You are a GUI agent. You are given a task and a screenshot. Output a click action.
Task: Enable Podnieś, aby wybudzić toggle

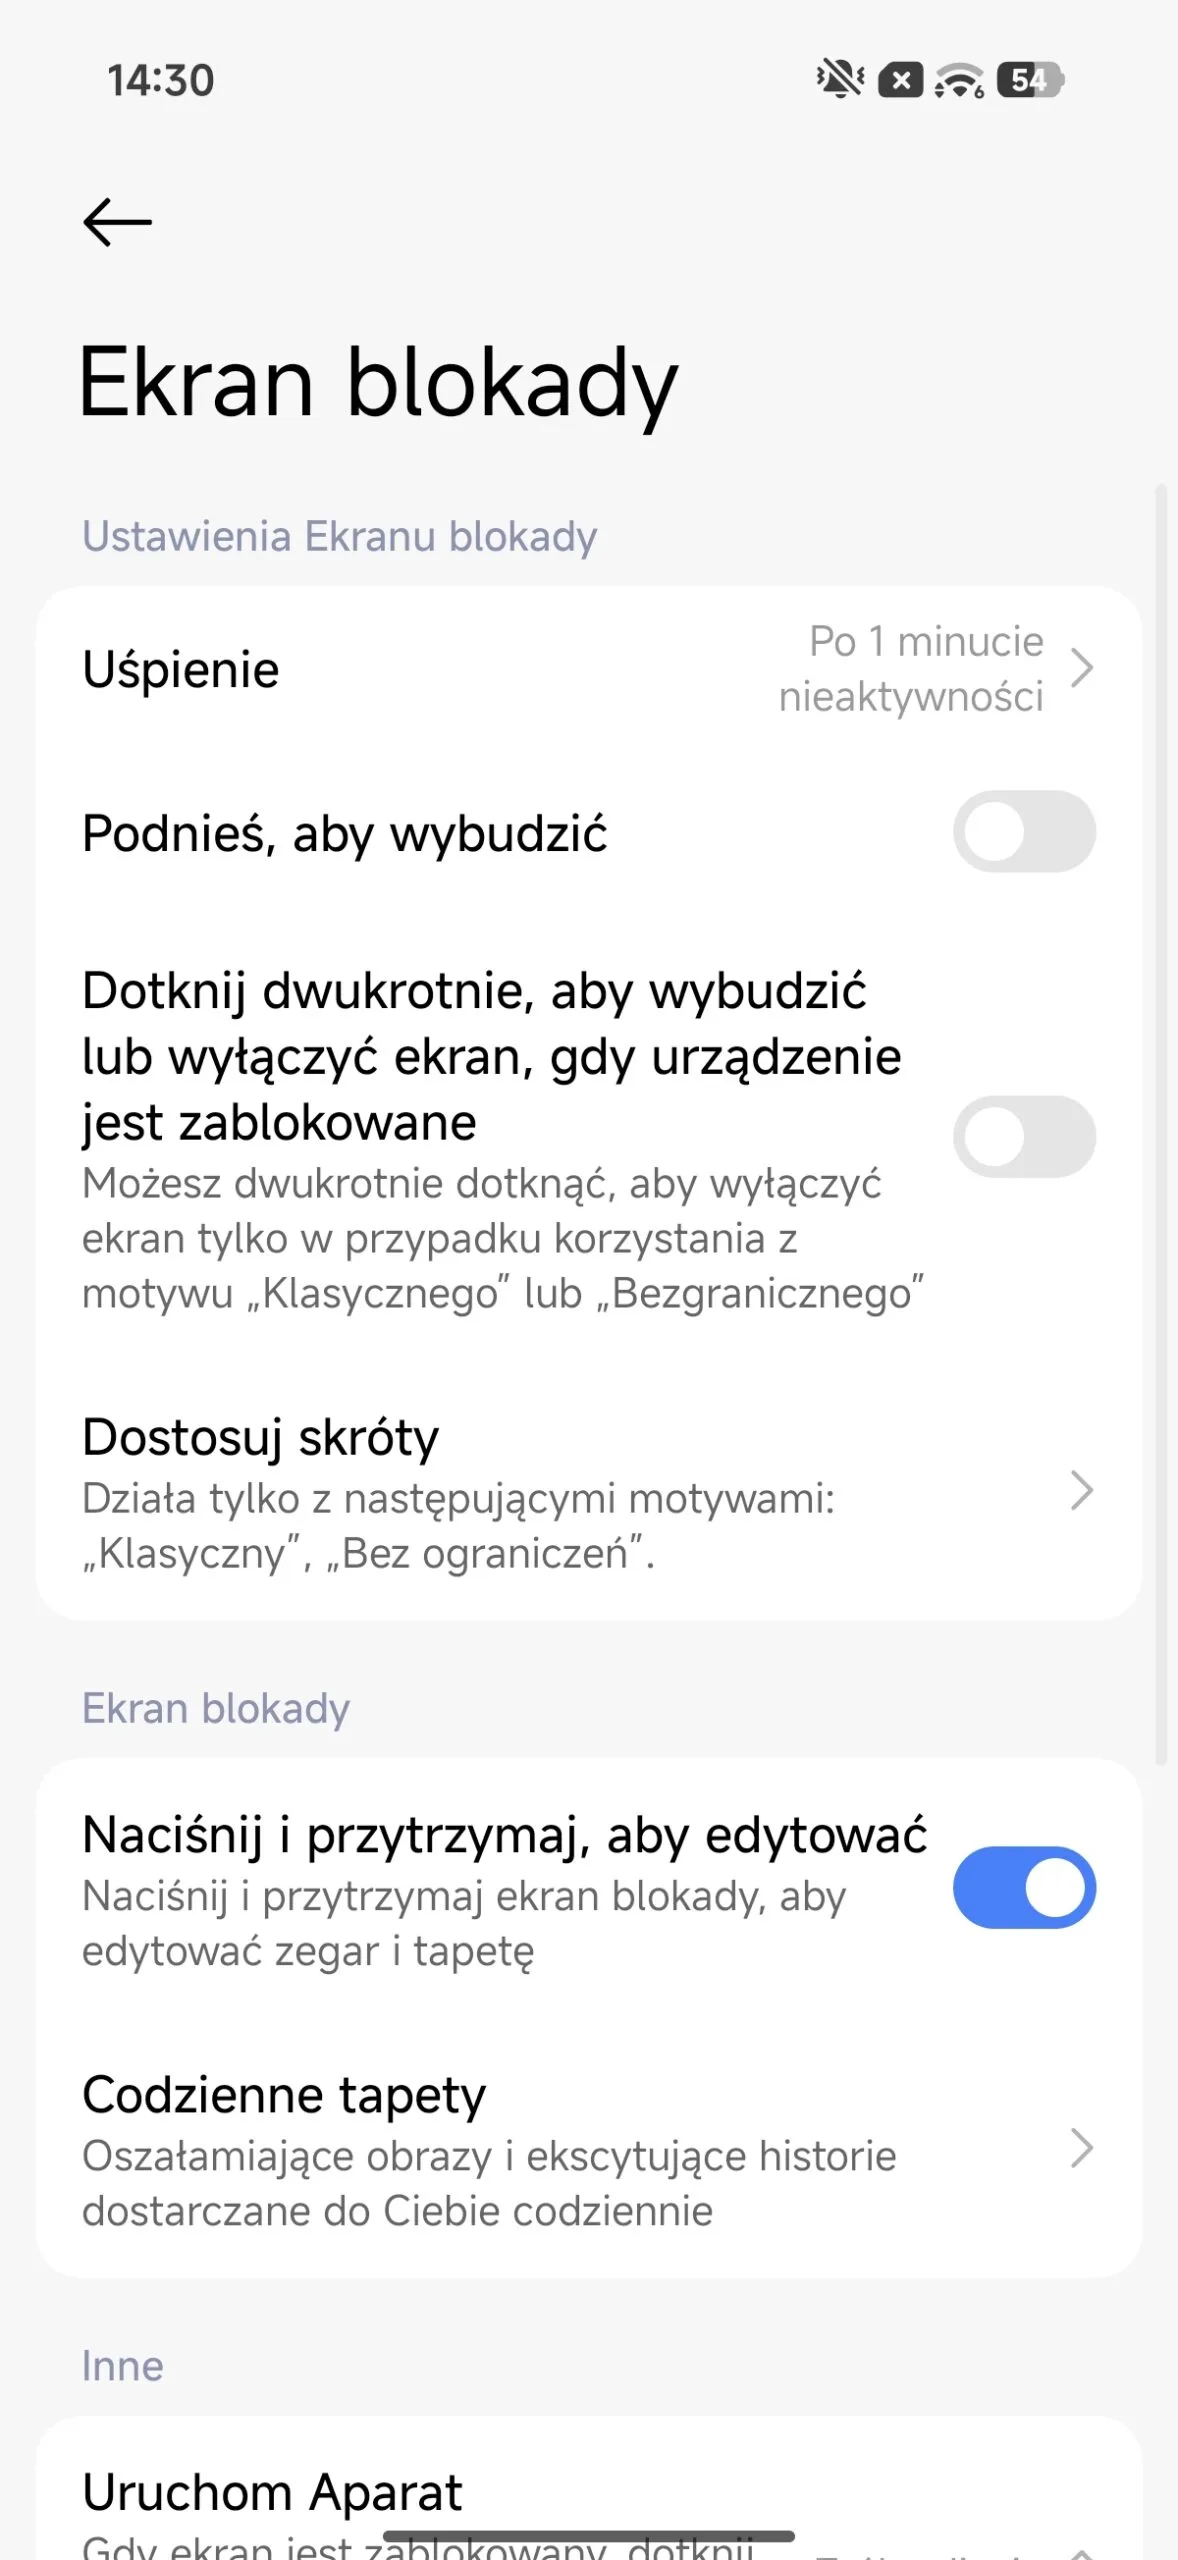point(1024,832)
